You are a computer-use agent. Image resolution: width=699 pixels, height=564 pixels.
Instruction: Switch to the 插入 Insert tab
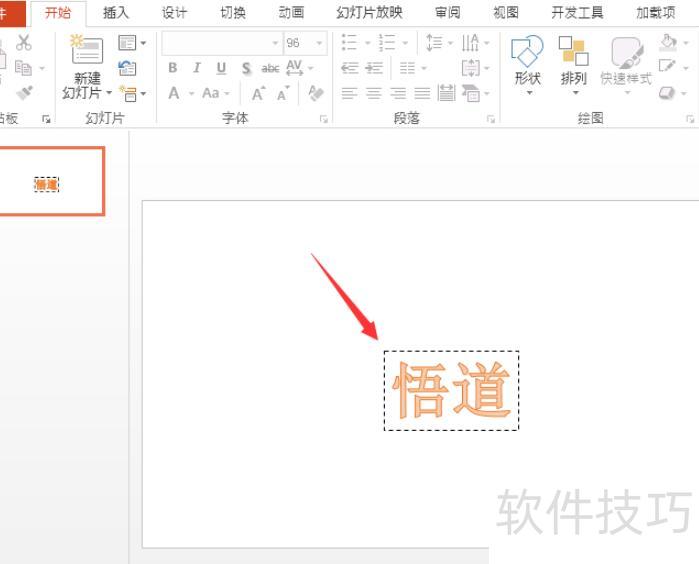point(116,12)
